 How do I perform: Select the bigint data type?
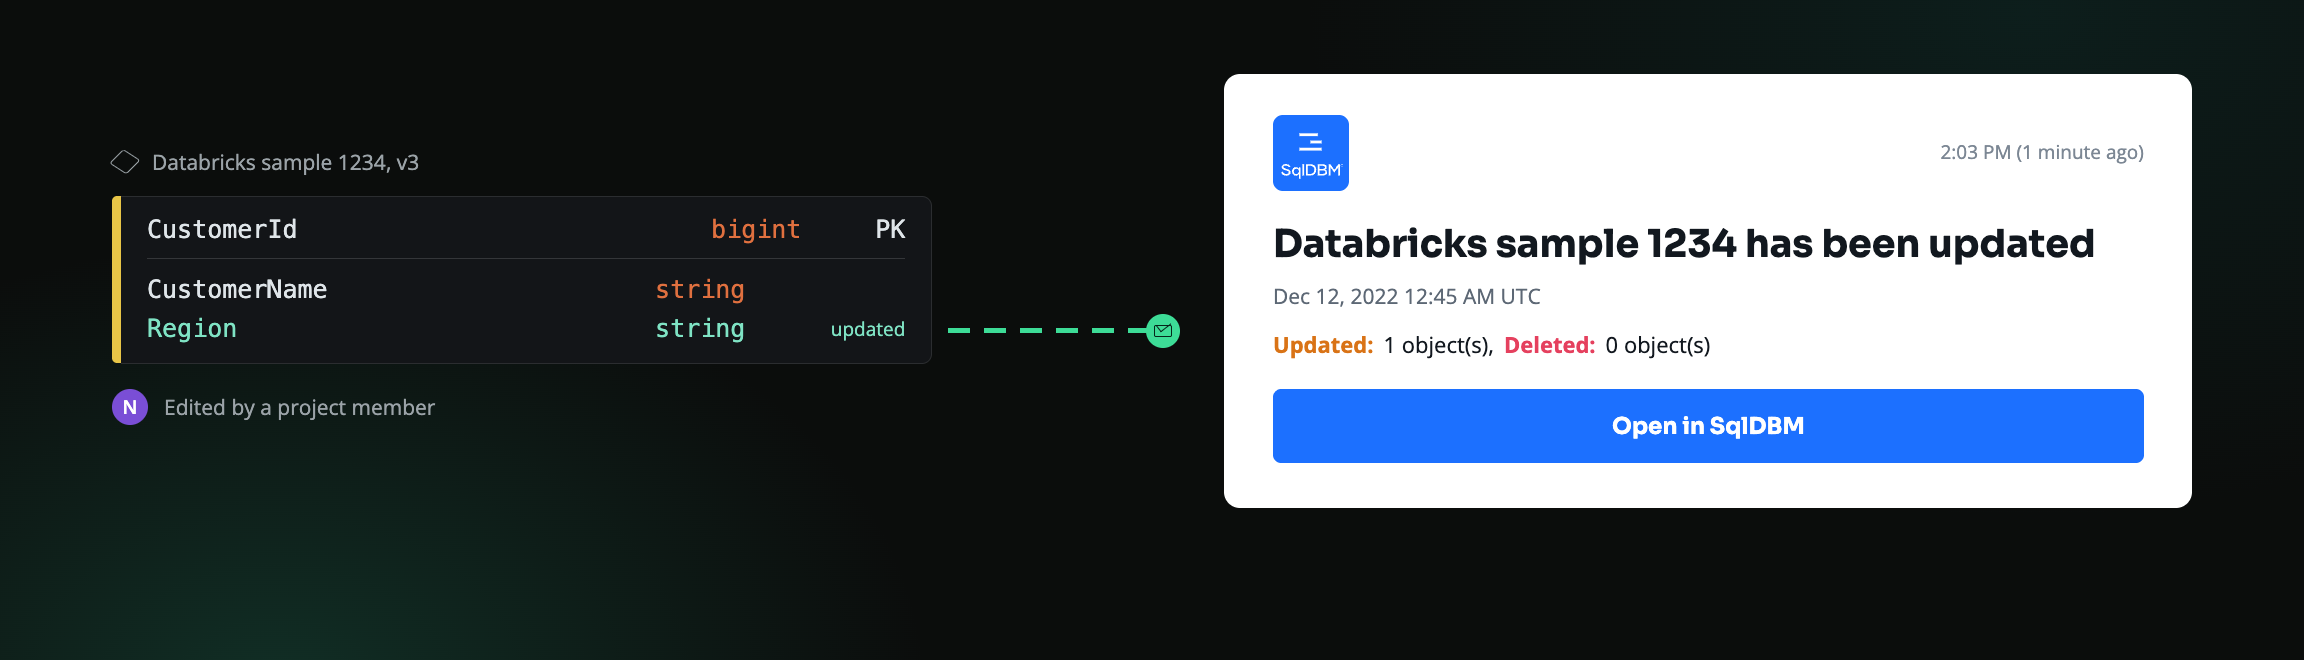coord(756,230)
